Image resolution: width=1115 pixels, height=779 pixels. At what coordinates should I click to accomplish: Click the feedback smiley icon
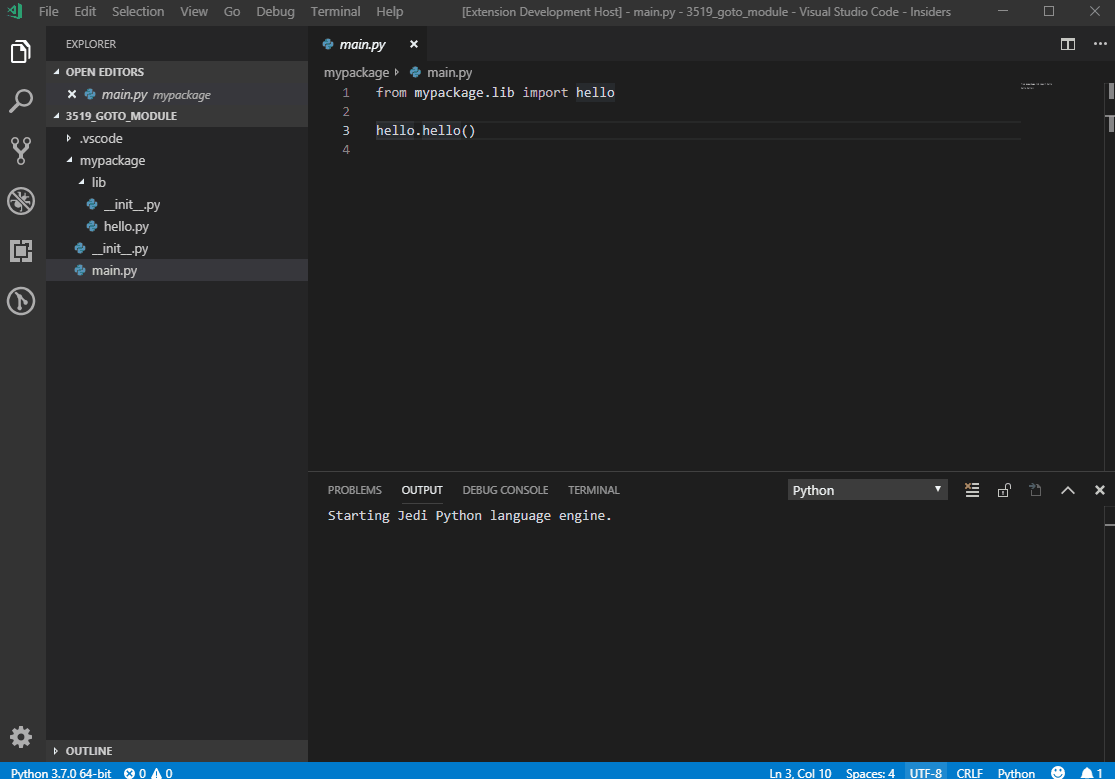click(1058, 773)
